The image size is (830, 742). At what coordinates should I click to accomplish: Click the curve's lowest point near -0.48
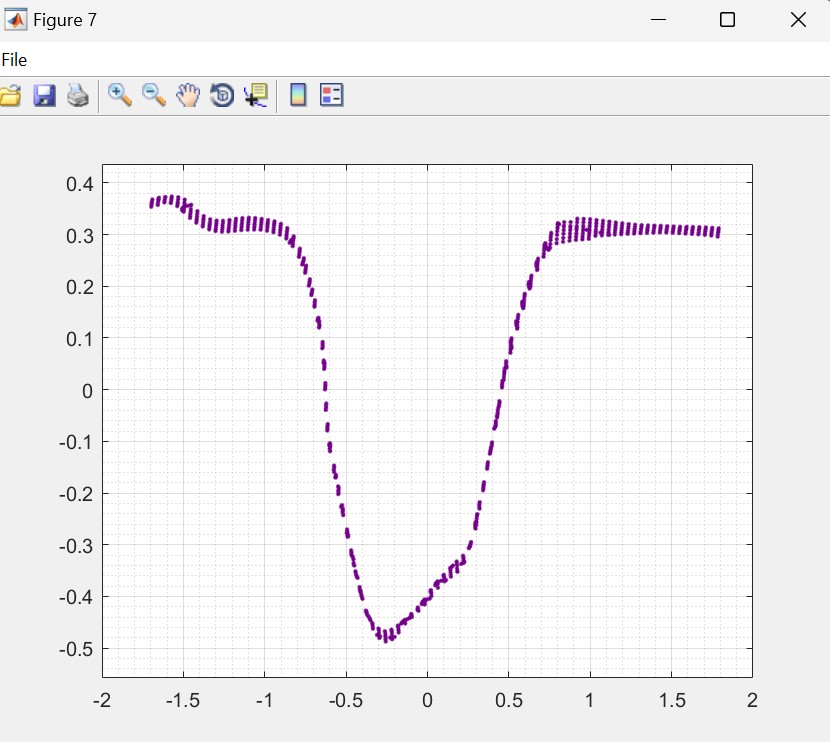tap(386, 638)
